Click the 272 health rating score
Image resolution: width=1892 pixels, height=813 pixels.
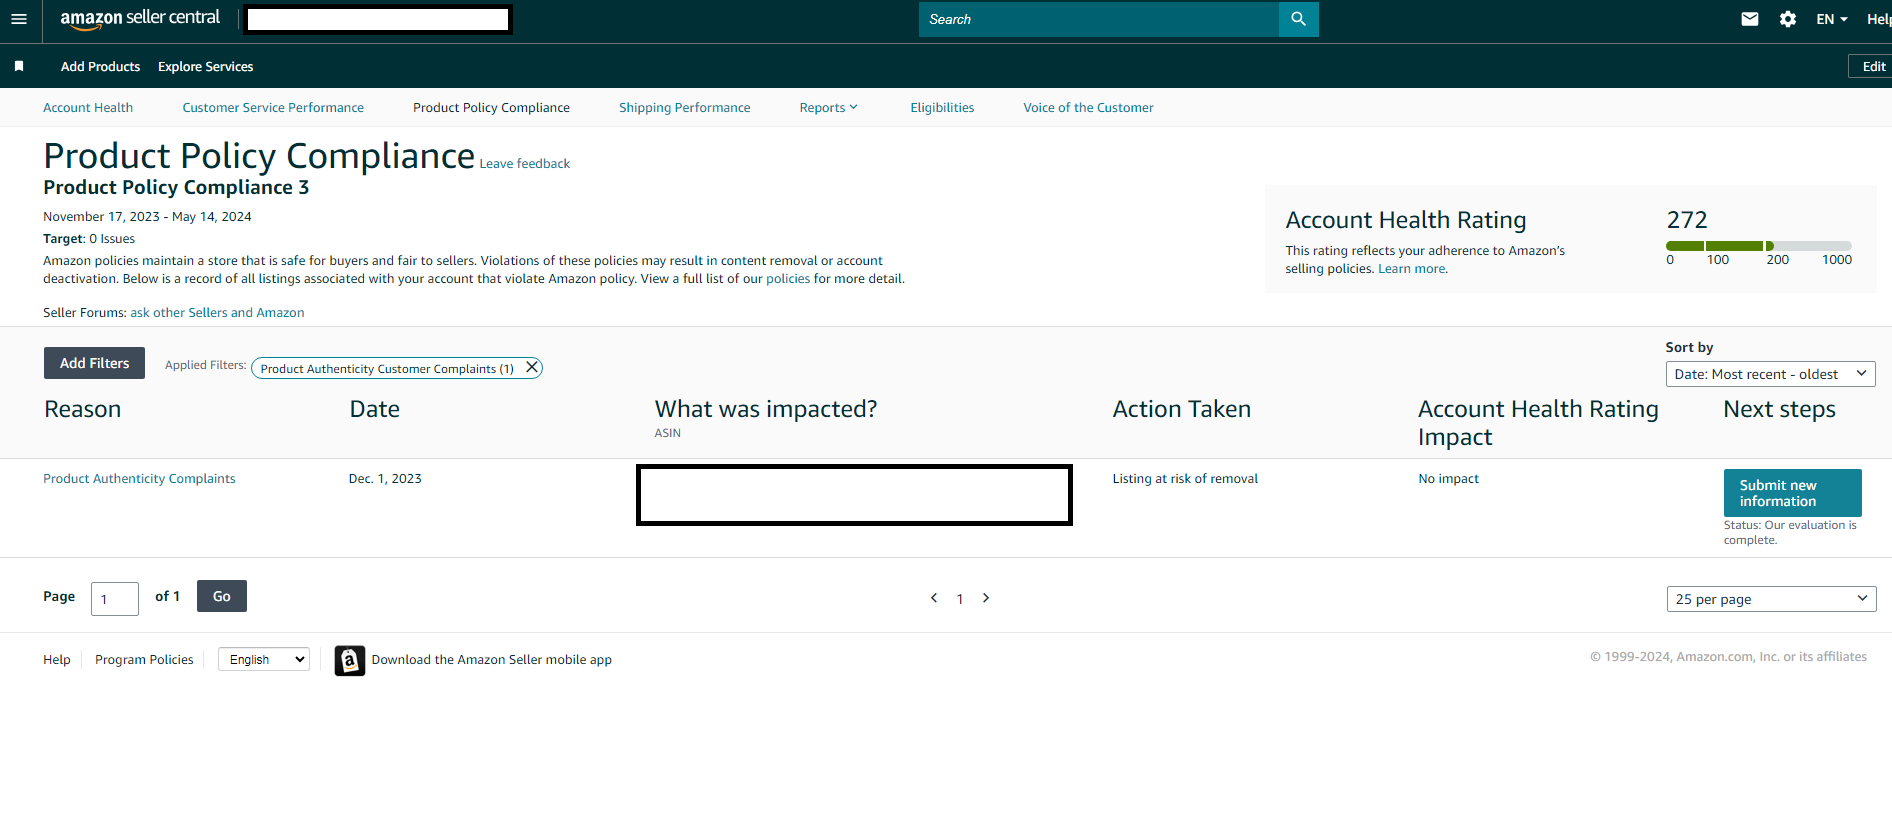(1687, 220)
